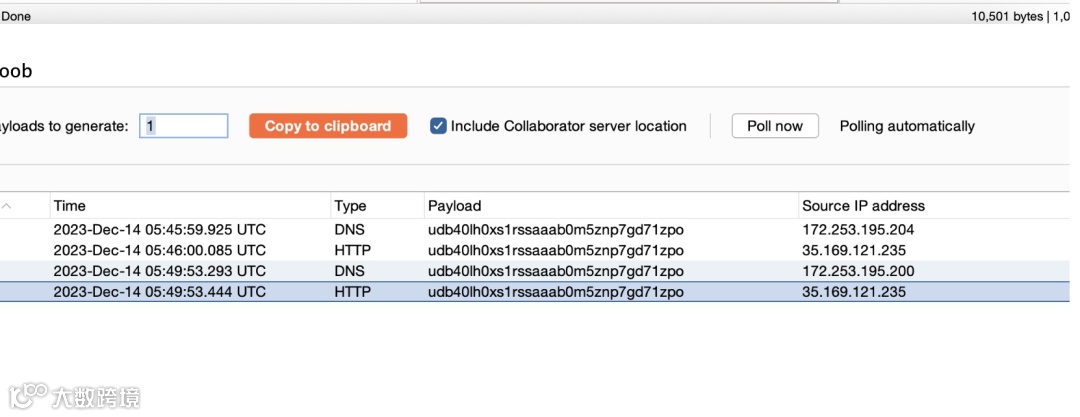Toggle Include Collaborator server location checkbox
This screenshot has width=1080, height=417.
click(x=438, y=126)
